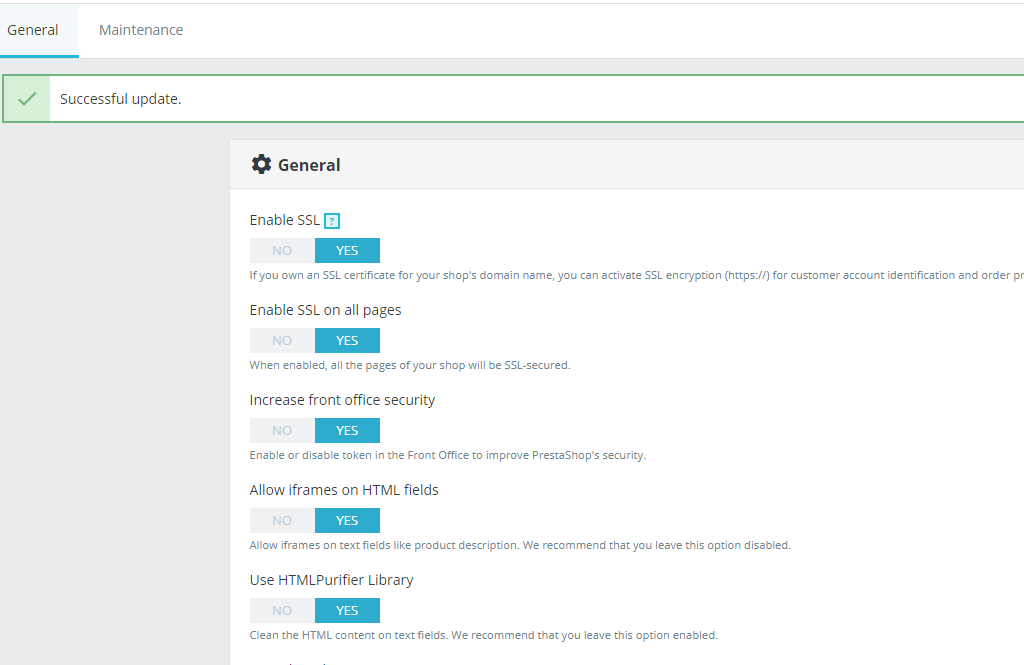
Task: Click the Allow iframes on HTML fields label
Action: coord(344,490)
